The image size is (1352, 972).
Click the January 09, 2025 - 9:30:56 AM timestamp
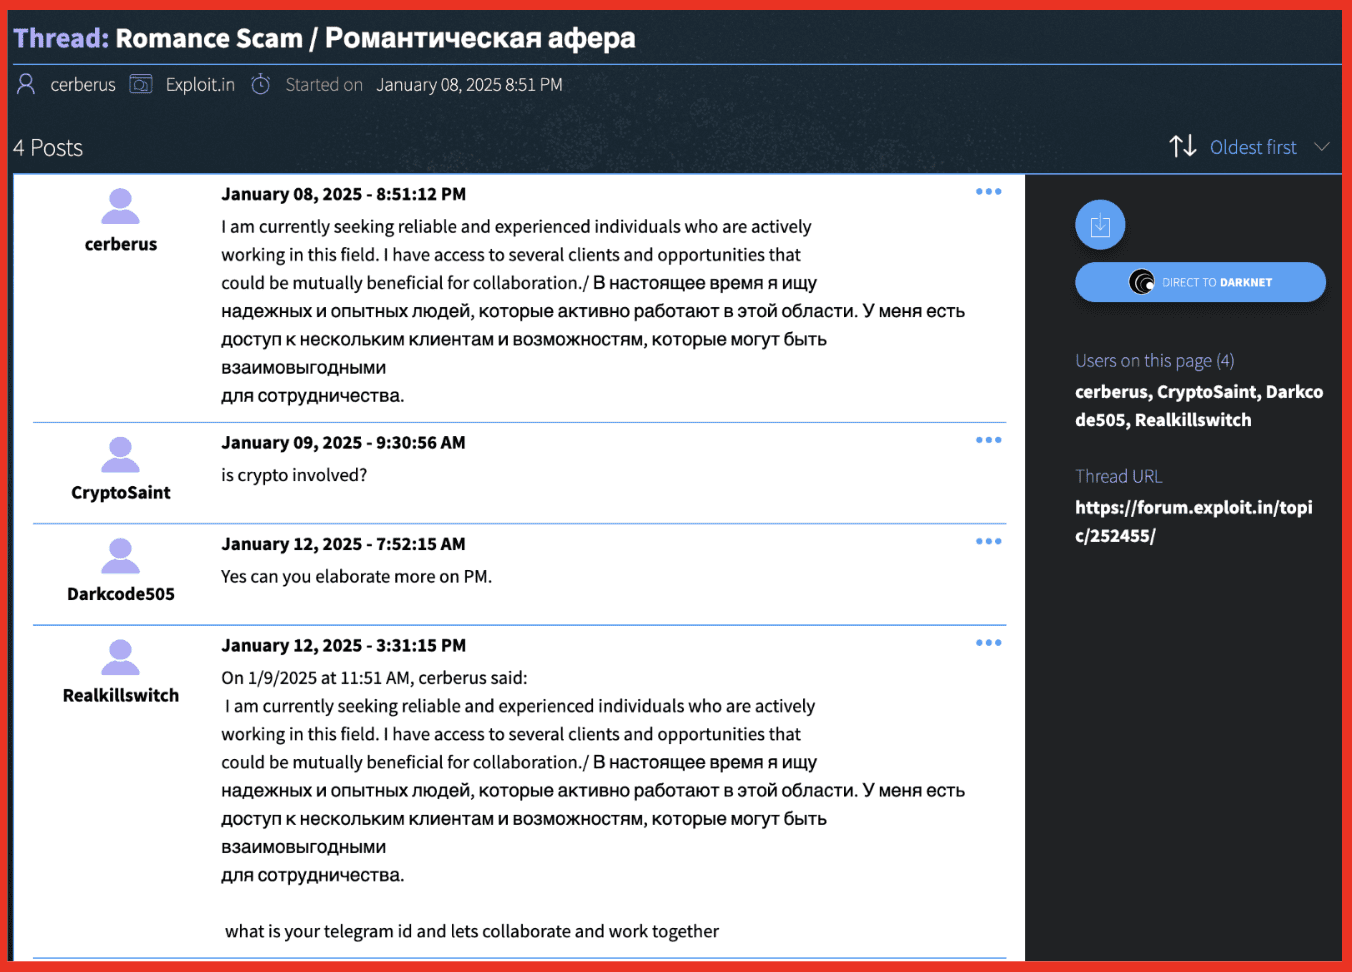click(x=343, y=442)
